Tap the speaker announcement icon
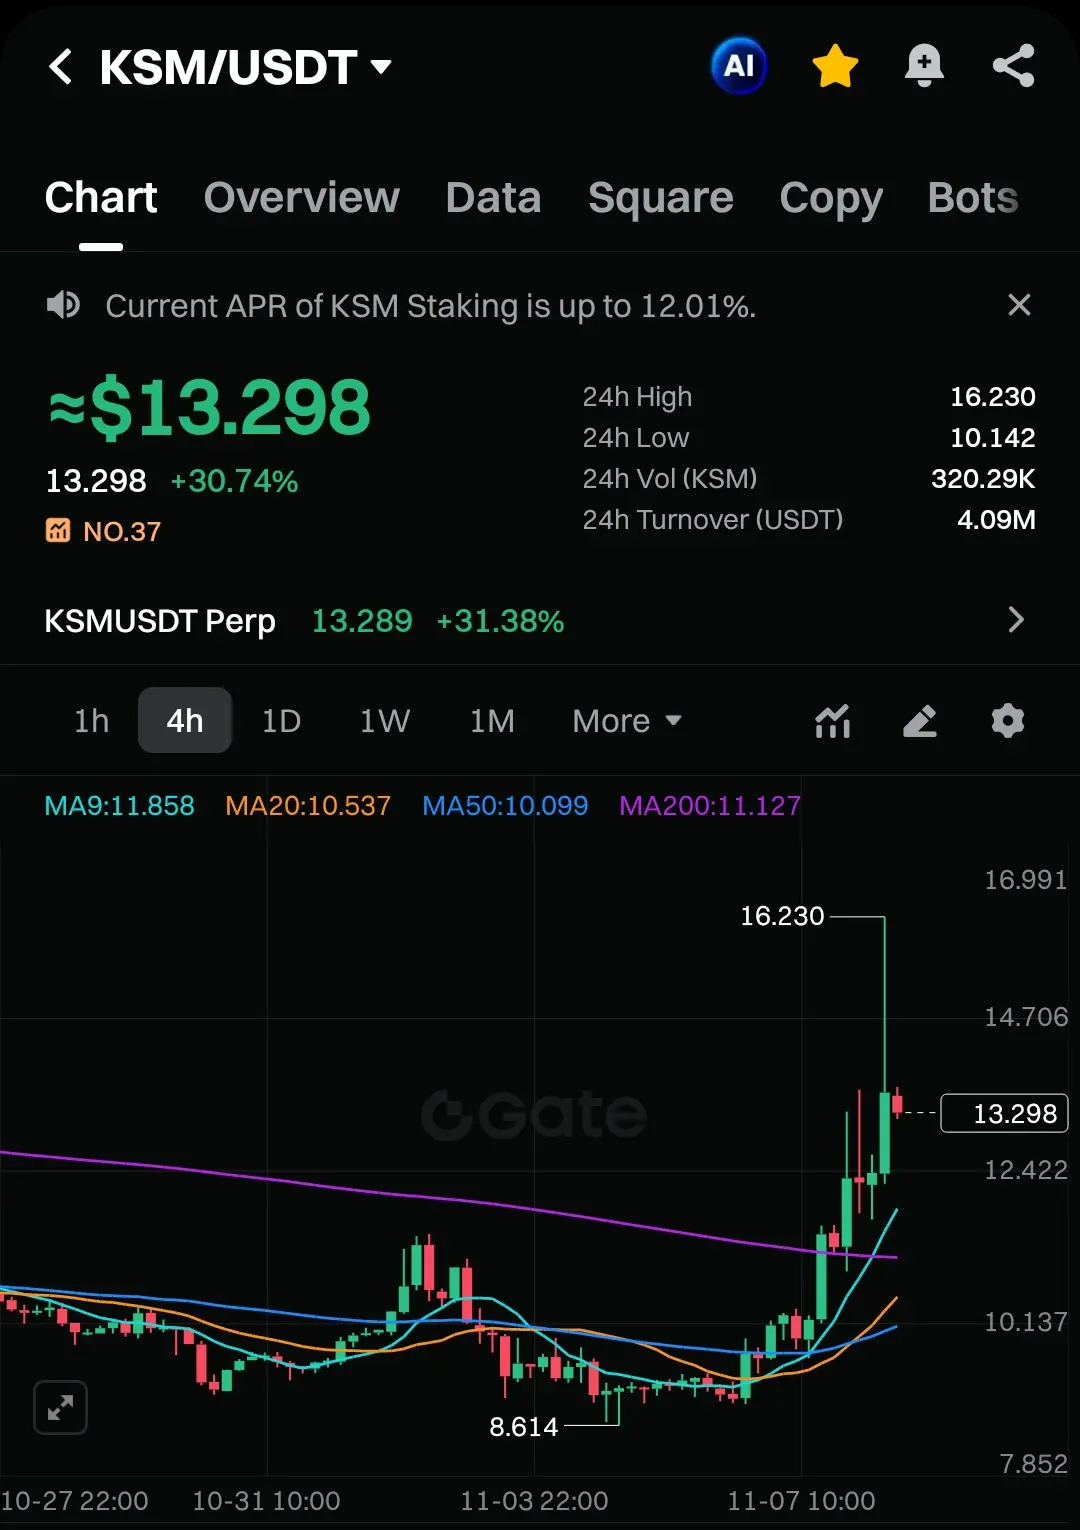Image resolution: width=1080 pixels, height=1530 pixels. pos(63,305)
